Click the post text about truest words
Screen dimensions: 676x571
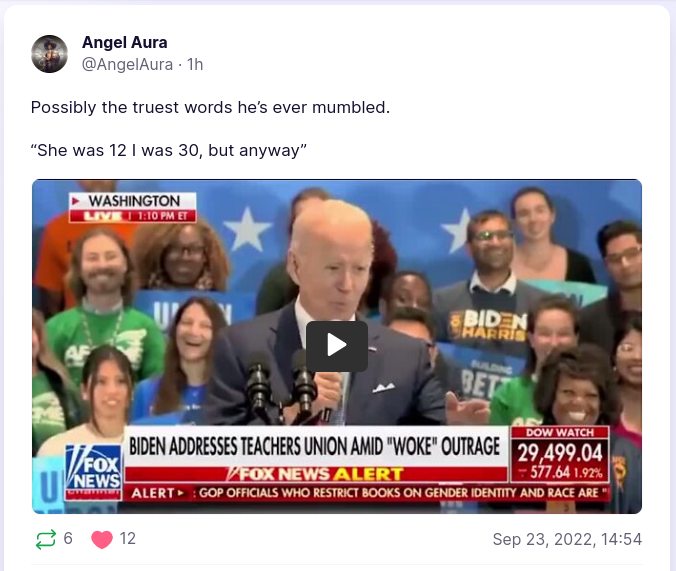[x=210, y=107]
